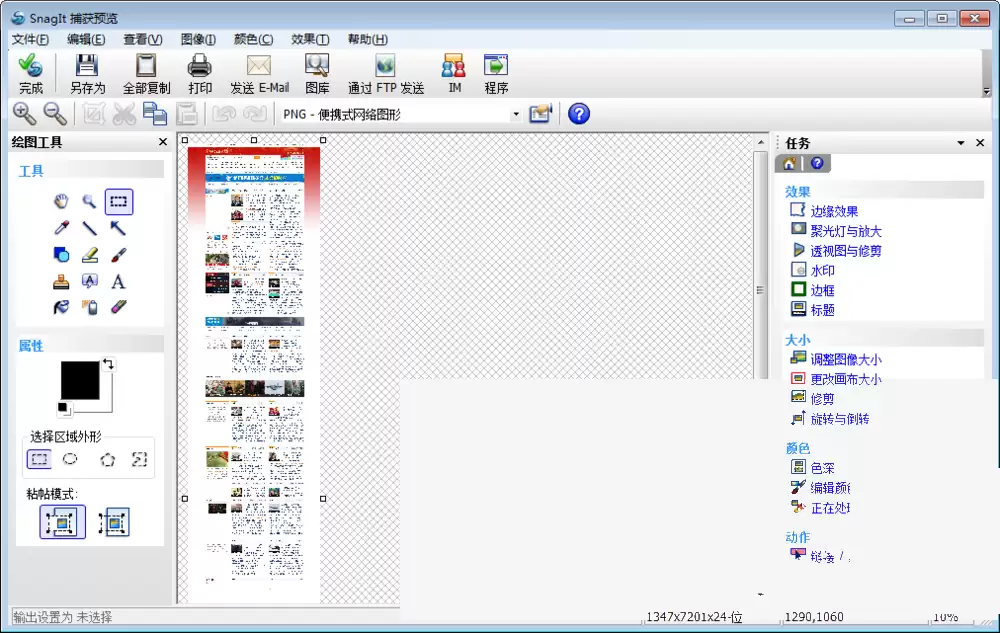
Task: Pick the Eyedropper color tool
Action: click(x=61, y=228)
